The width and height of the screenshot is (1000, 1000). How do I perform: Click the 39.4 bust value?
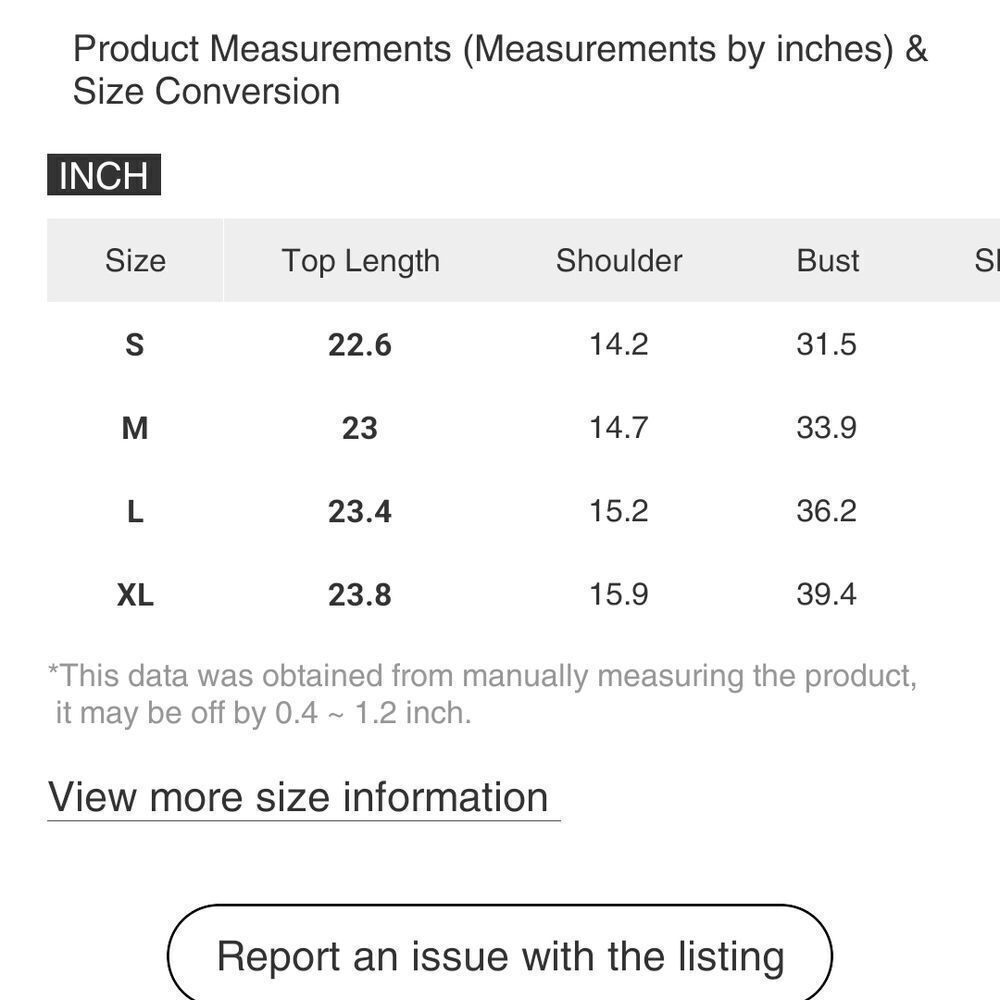coord(826,594)
